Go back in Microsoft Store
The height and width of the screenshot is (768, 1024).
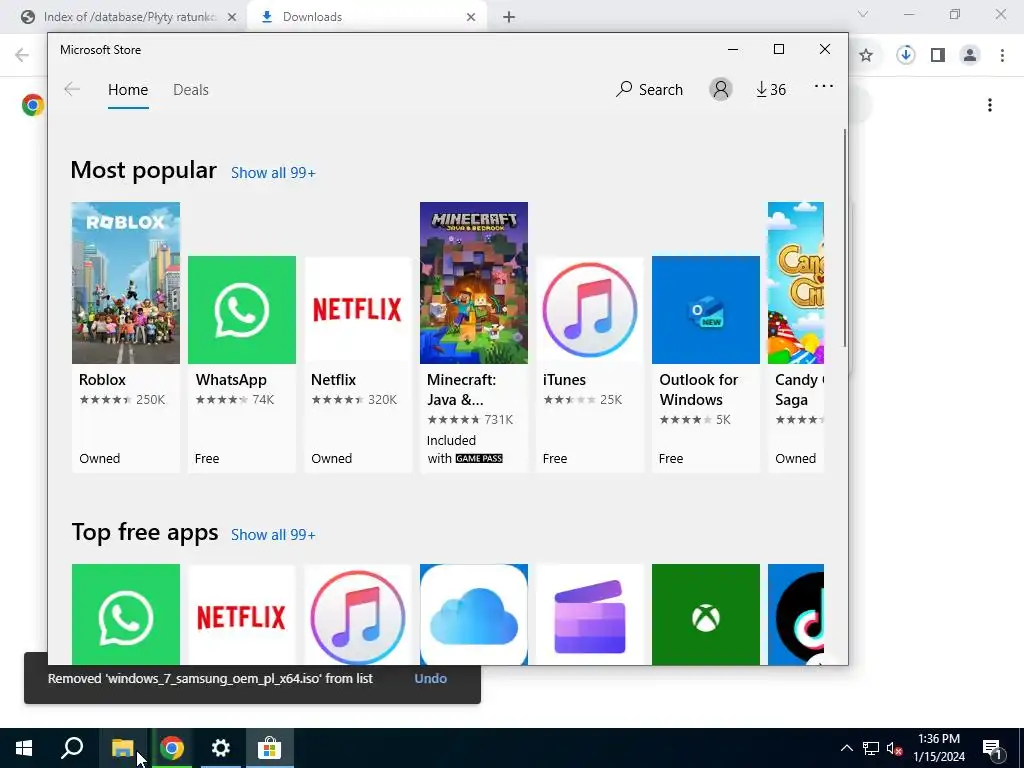tap(72, 89)
